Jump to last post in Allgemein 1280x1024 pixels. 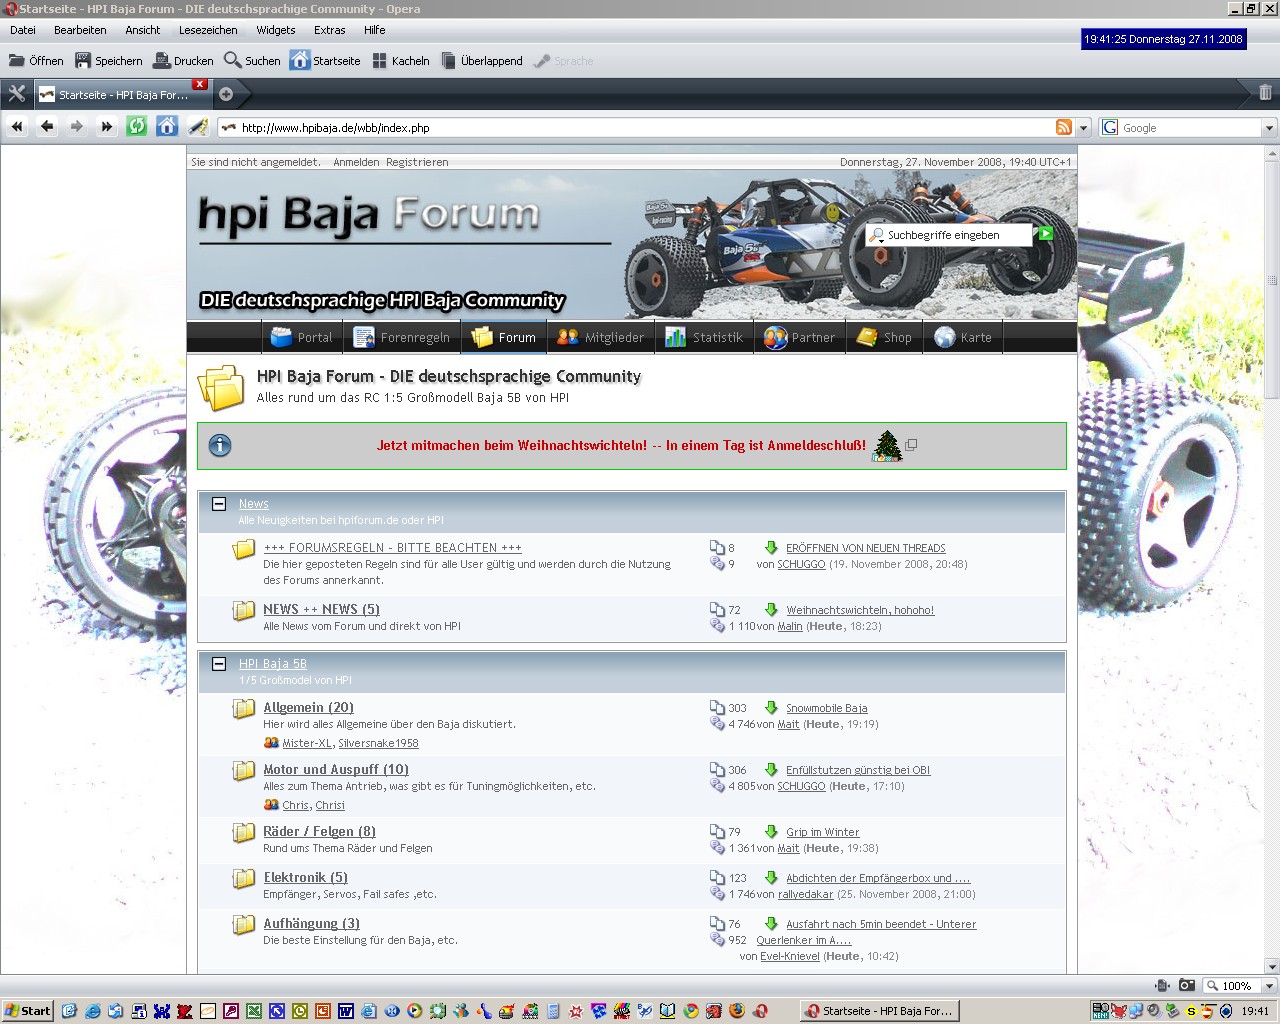tap(771, 708)
